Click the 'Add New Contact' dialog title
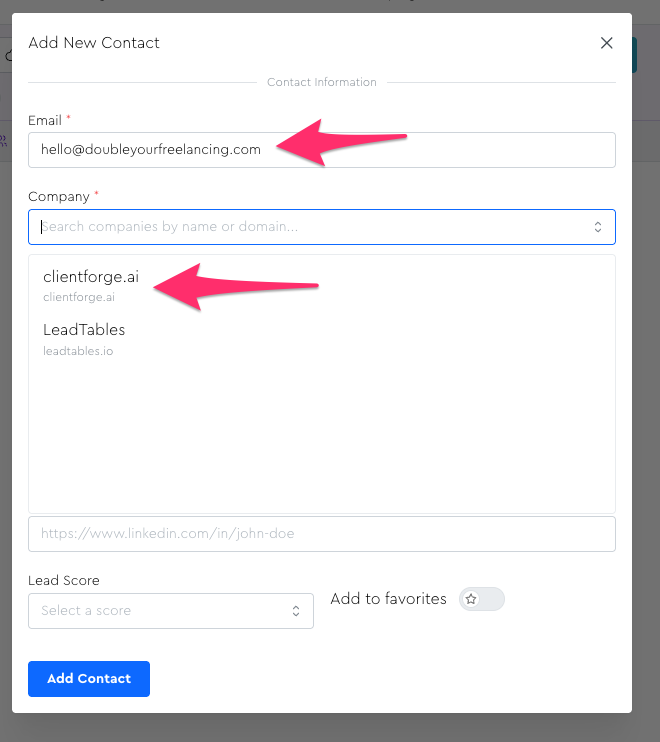 94,43
